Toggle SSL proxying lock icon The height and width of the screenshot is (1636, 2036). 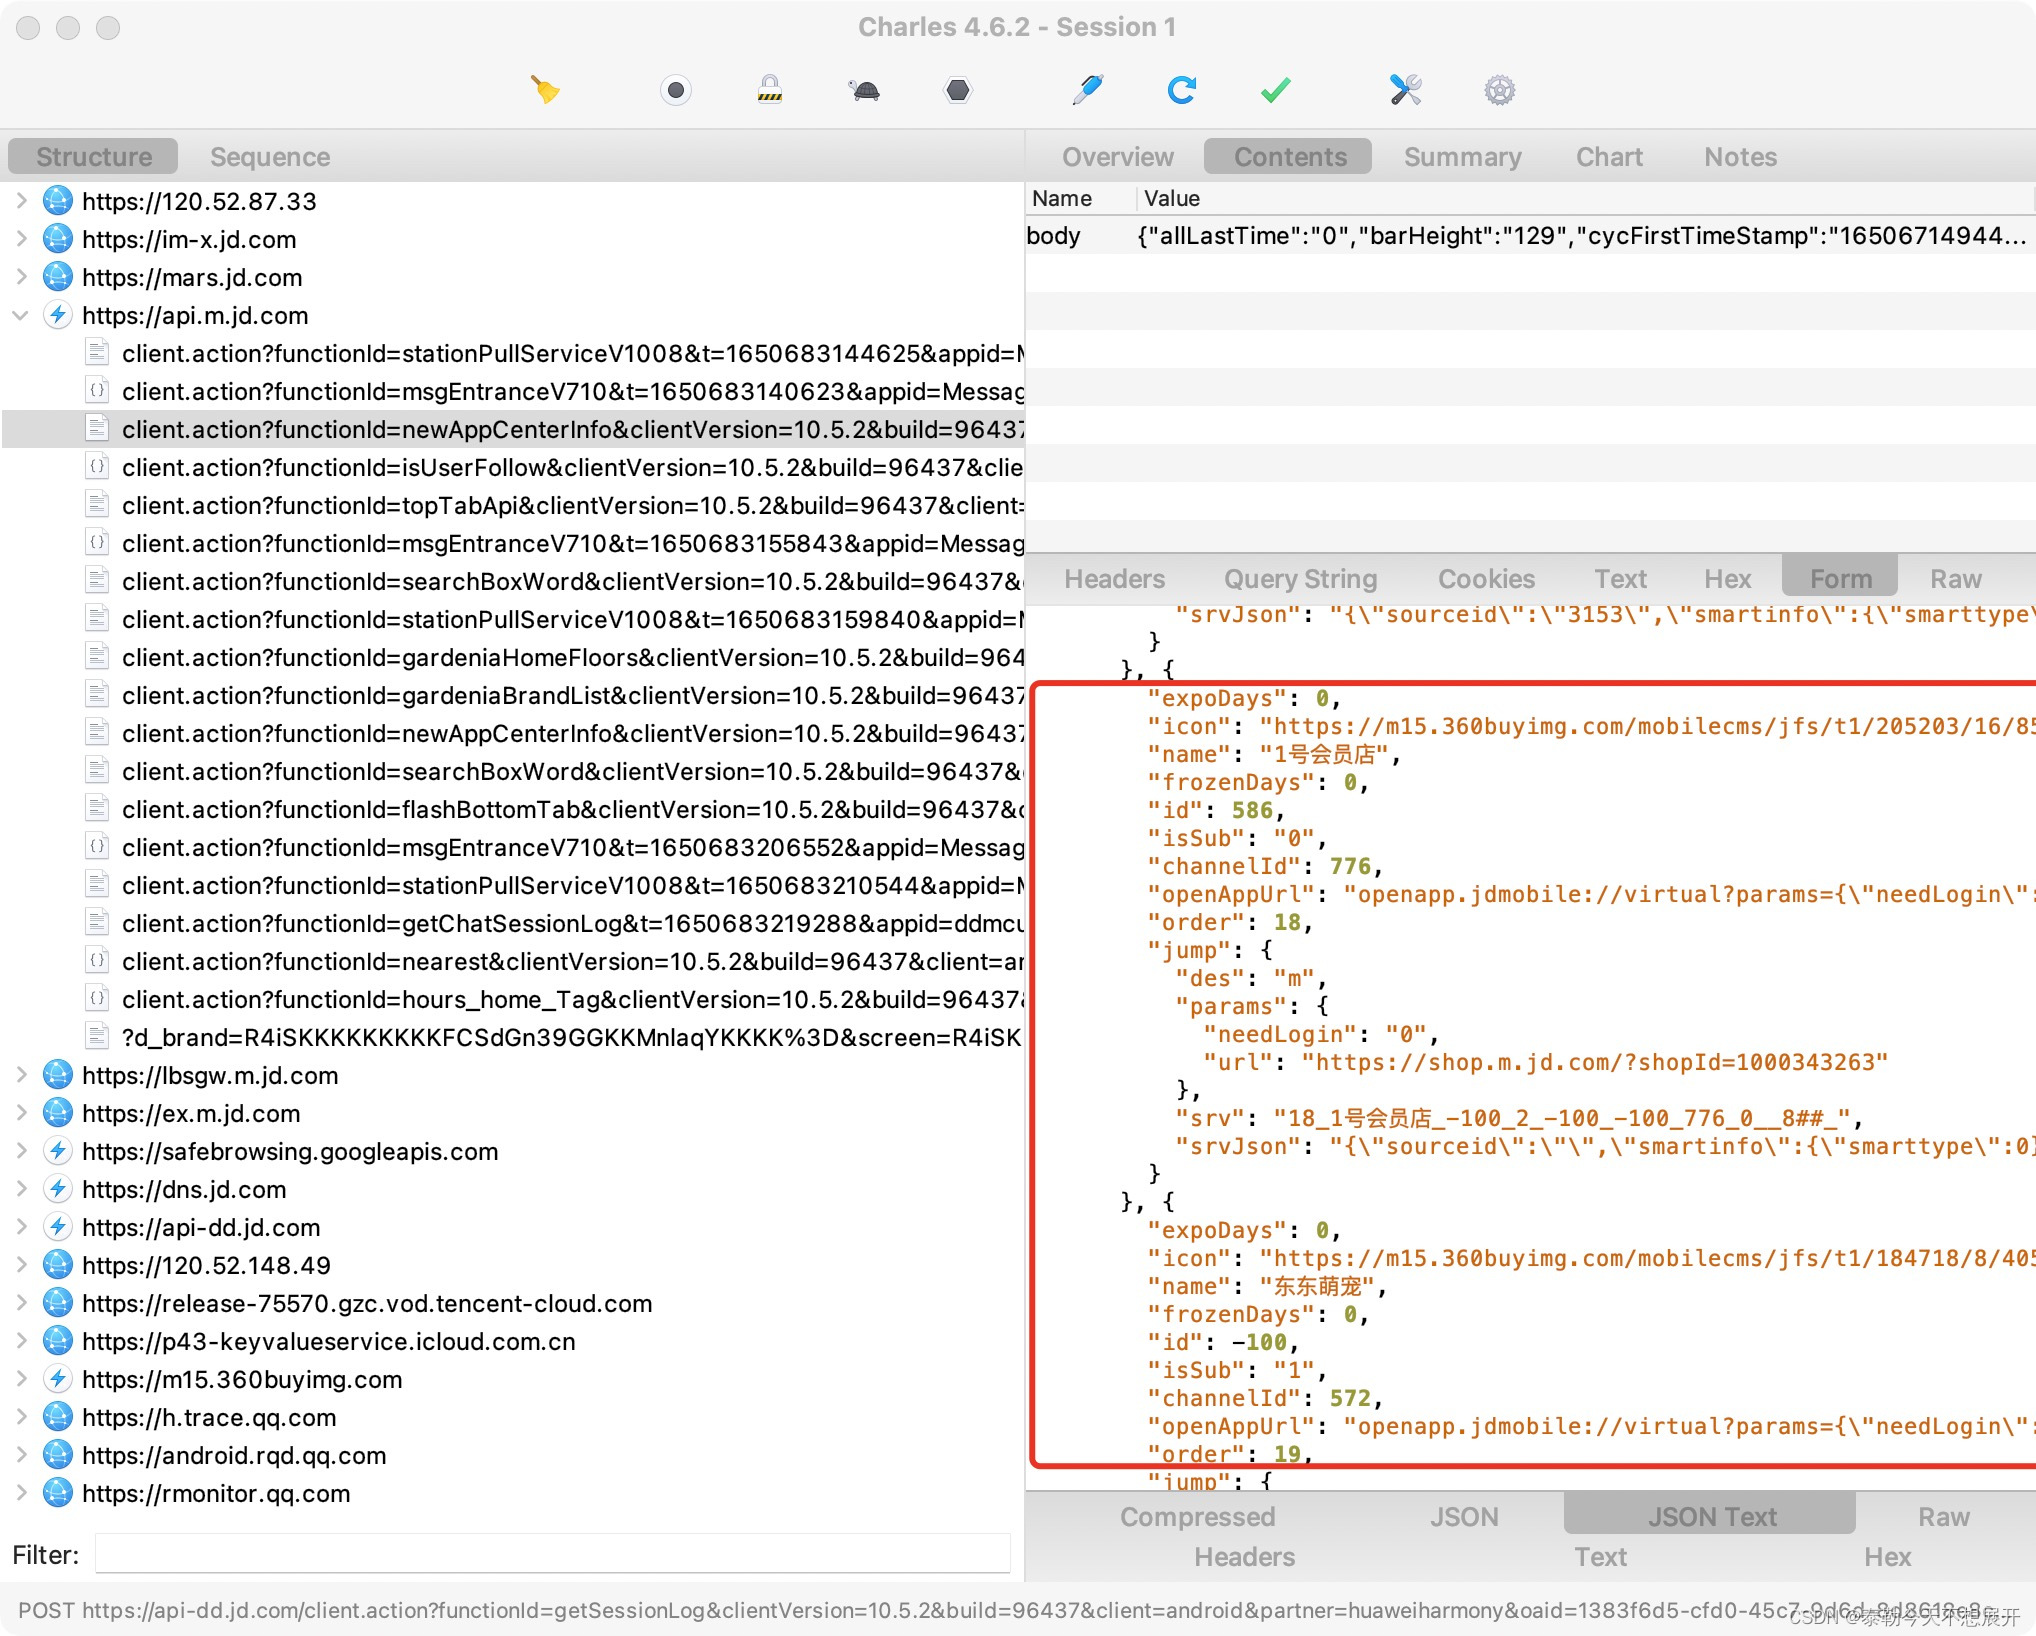pyautogui.click(x=769, y=90)
